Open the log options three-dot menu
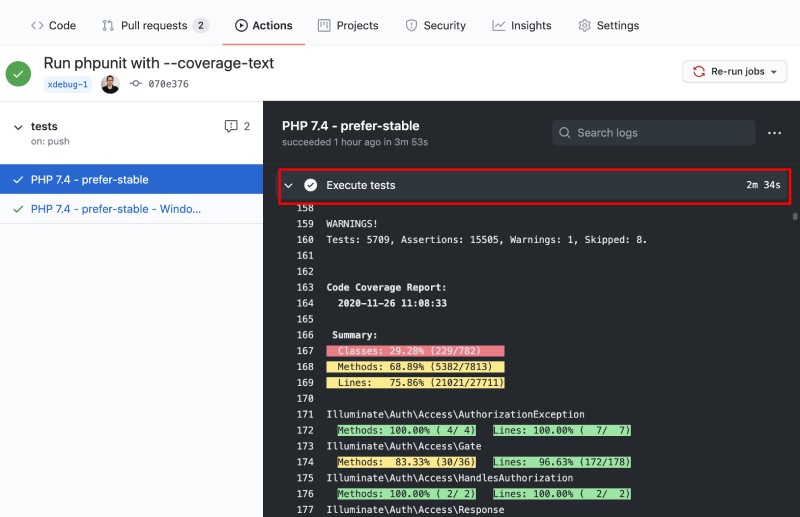Screen dimensions: 800x517 (x=774, y=133)
